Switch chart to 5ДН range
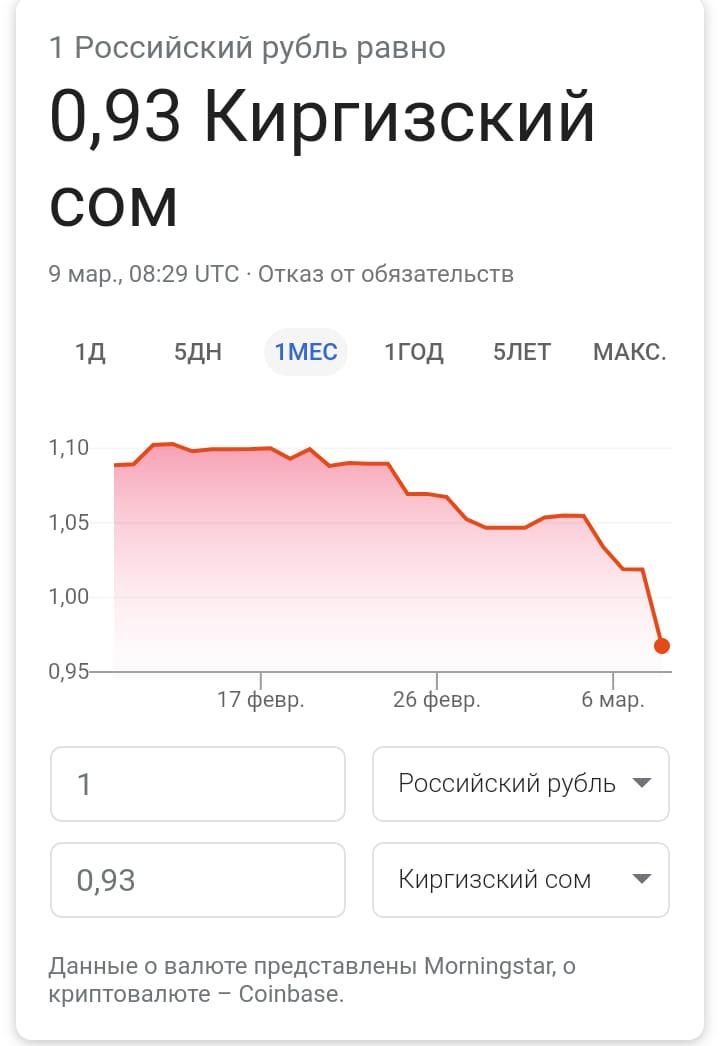Viewport: 720px width, 1046px height. pyautogui.click(x=198, y=352)
